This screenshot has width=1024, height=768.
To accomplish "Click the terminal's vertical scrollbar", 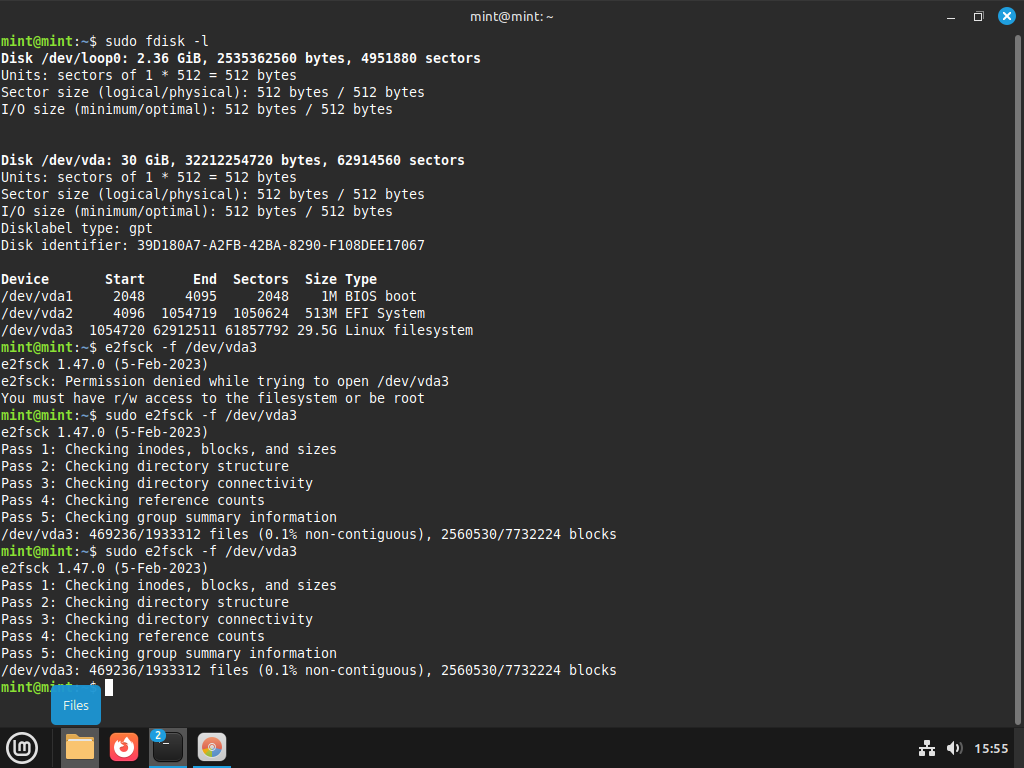I will pyautogui.click(x=1019, y=380).
